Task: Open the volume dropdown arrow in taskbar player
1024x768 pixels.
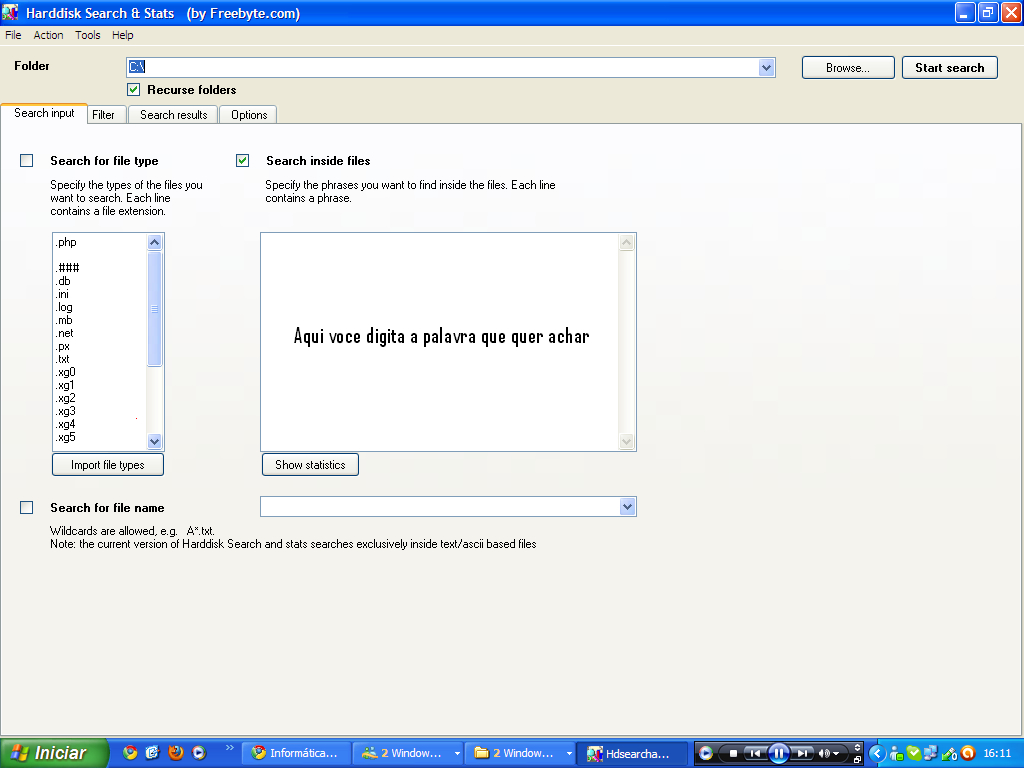Action: [836, 754]
